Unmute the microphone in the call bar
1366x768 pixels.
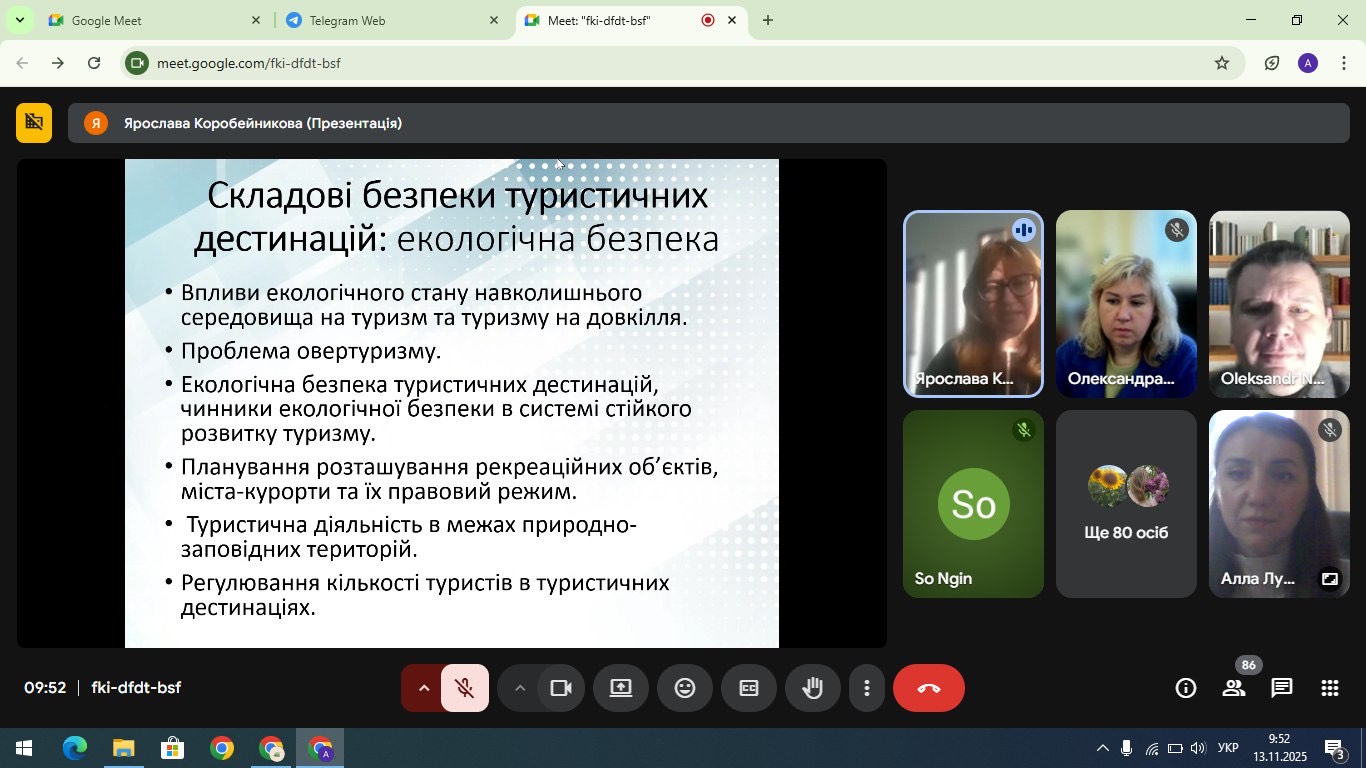coord(464,688)
